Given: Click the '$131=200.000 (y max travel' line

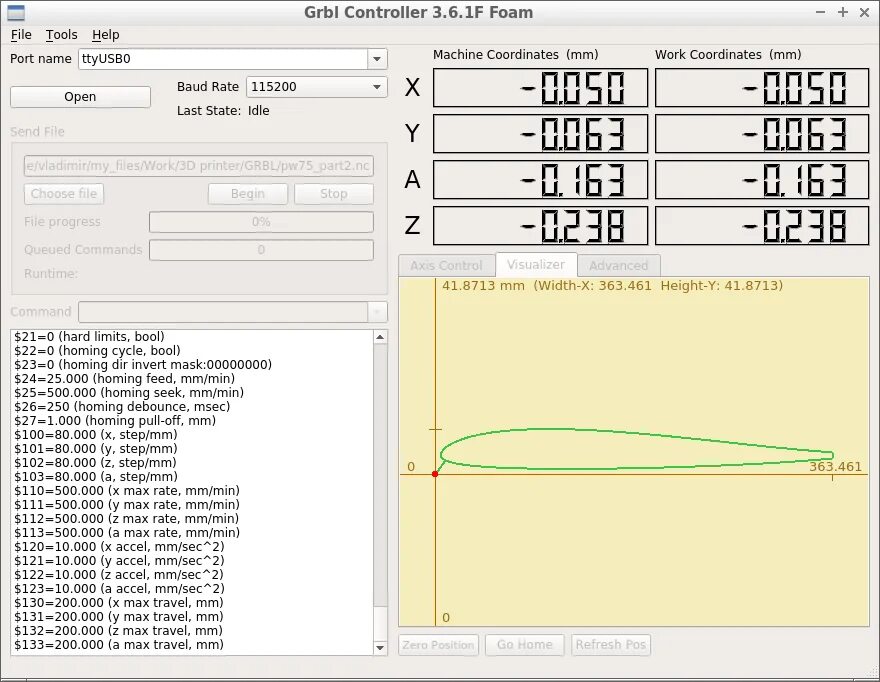Looking at the screenshot, I should pyautogui.click(x=118, y=617).
